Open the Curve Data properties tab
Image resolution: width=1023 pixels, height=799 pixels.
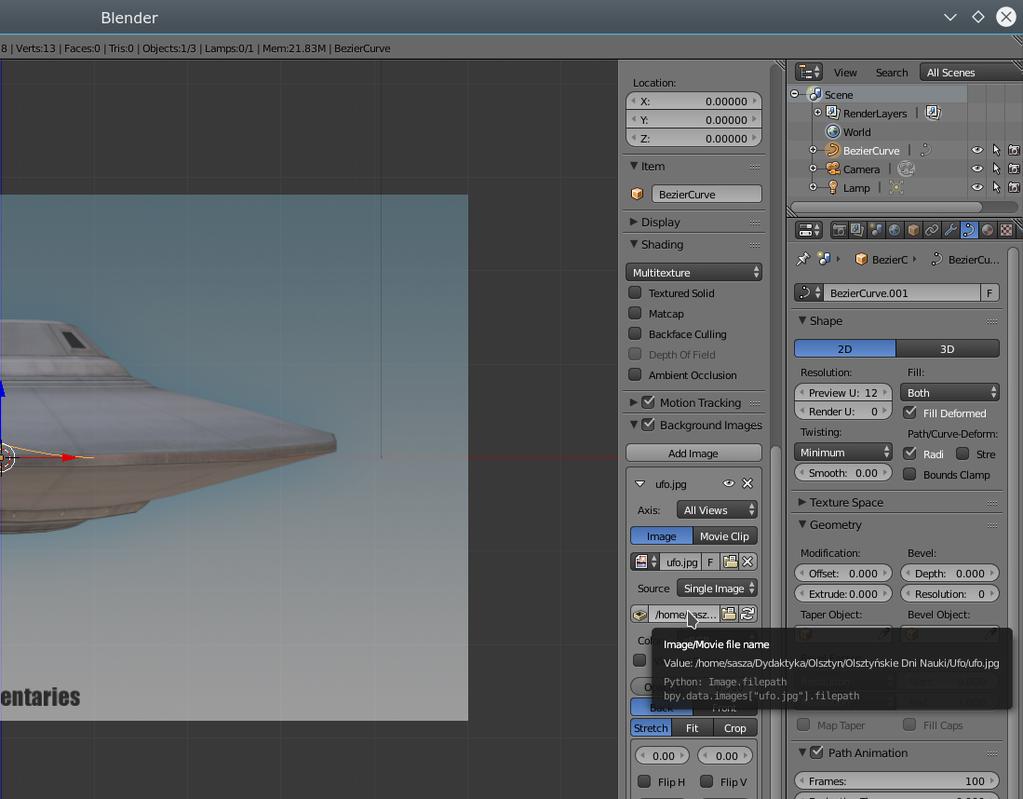click(969, 230)
